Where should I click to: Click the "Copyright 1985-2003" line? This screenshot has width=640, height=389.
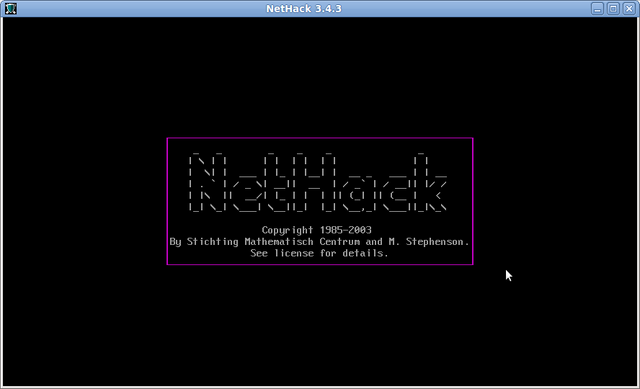click(317, 230)
